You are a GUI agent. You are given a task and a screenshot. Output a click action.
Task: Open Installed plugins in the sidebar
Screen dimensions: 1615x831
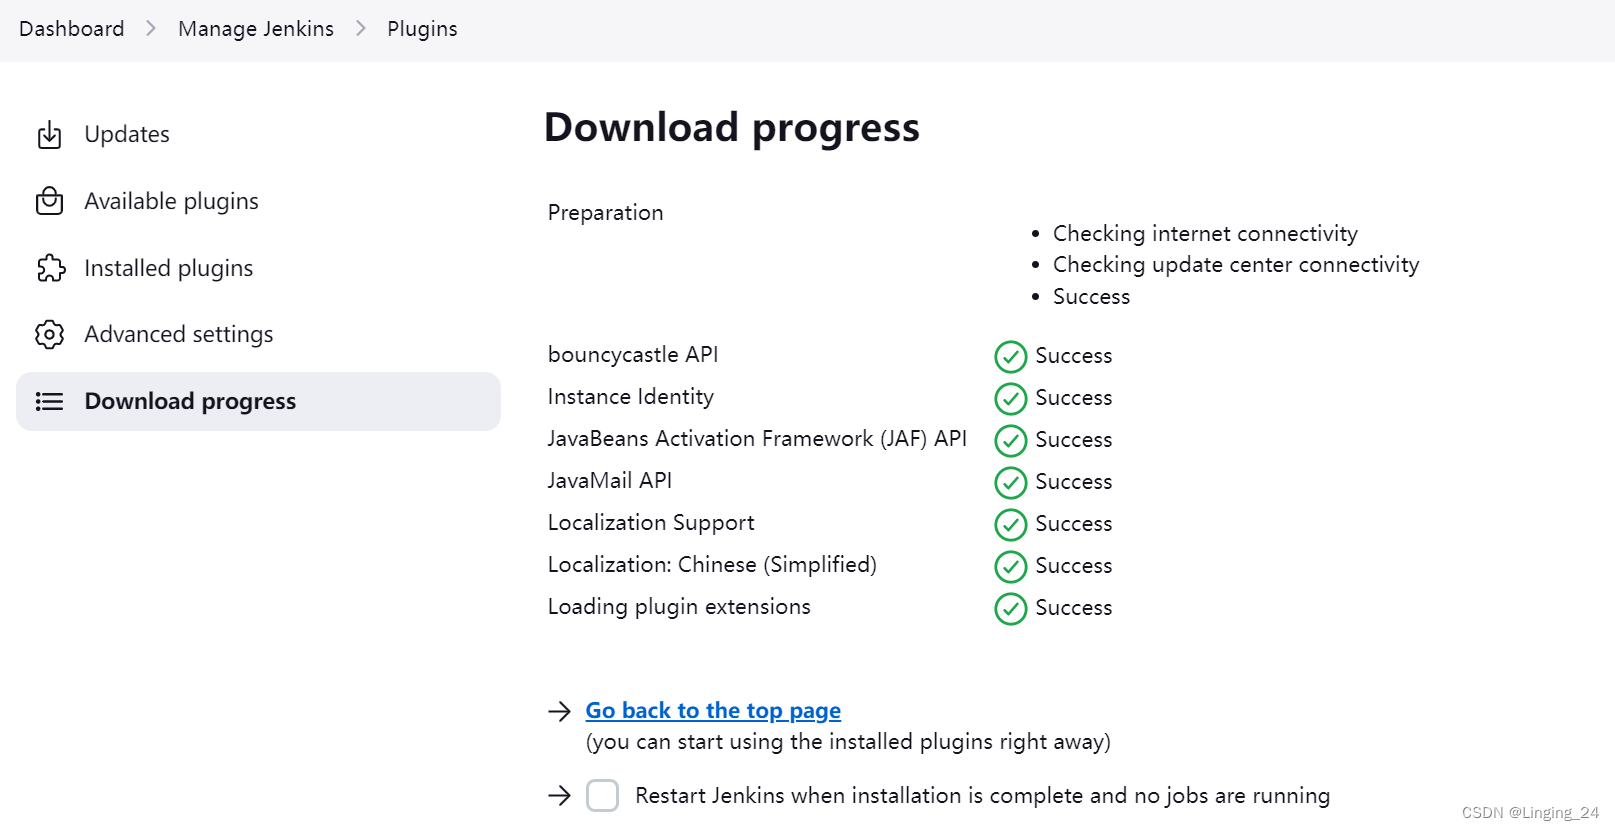(x=258, y=268)
